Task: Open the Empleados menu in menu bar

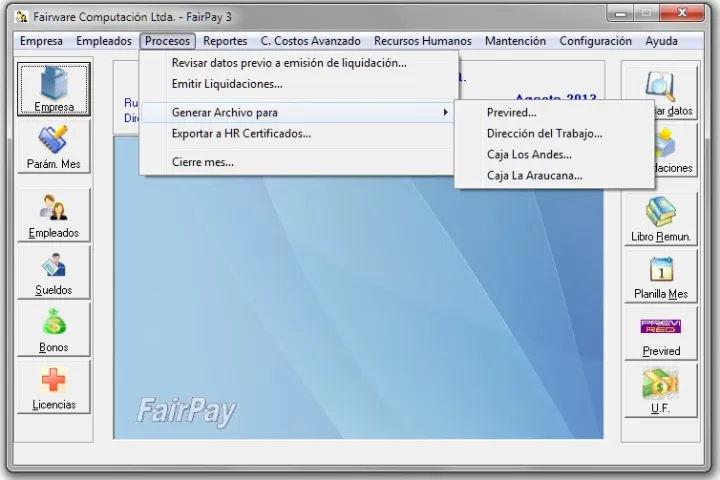Action: pyautogui.click(x=104, y=41)
